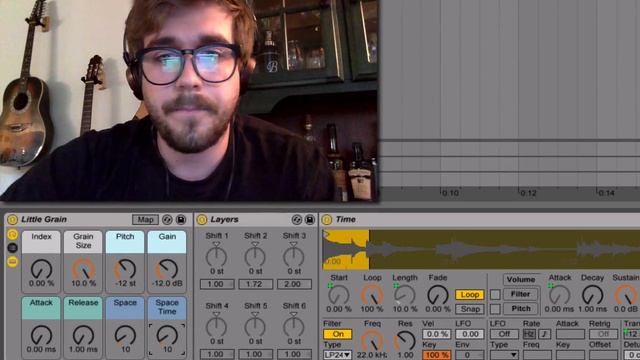Save the Little Grain preset

pos(181,220)
